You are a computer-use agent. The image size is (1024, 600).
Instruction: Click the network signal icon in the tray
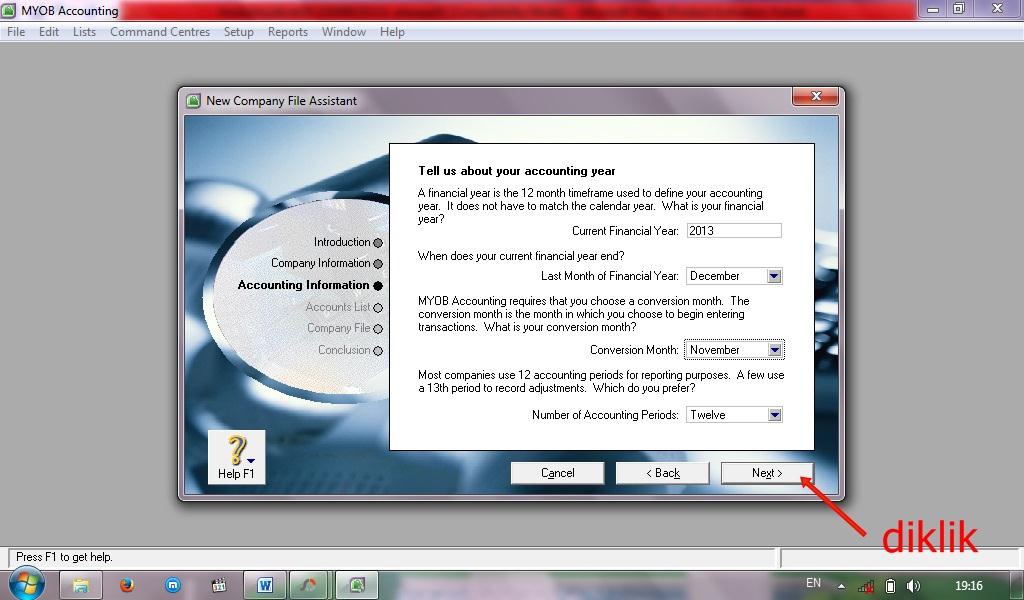pos(866,584)
